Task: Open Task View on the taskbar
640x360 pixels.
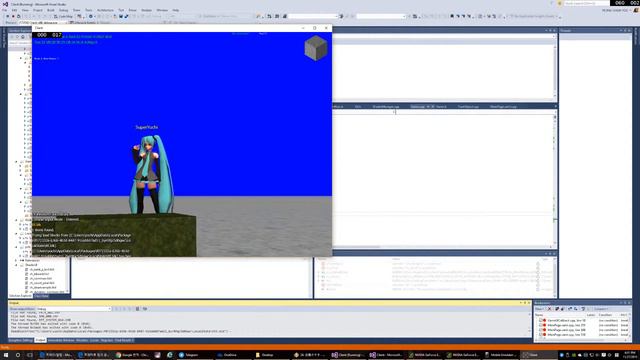Action: tap(30, 355)
